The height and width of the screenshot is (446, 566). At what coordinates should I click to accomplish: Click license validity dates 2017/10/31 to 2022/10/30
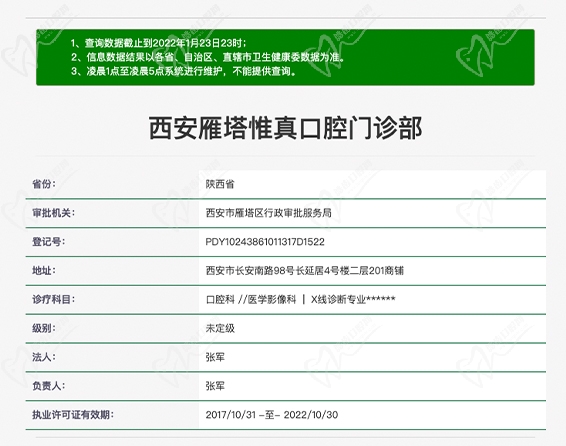coord(272,415)
